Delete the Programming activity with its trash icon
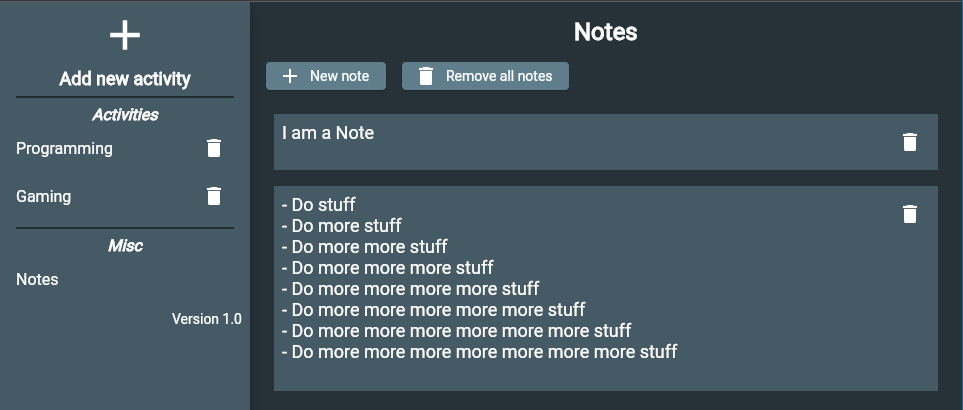963x410 pixels. pyautogui.click(x=214, y=149)
